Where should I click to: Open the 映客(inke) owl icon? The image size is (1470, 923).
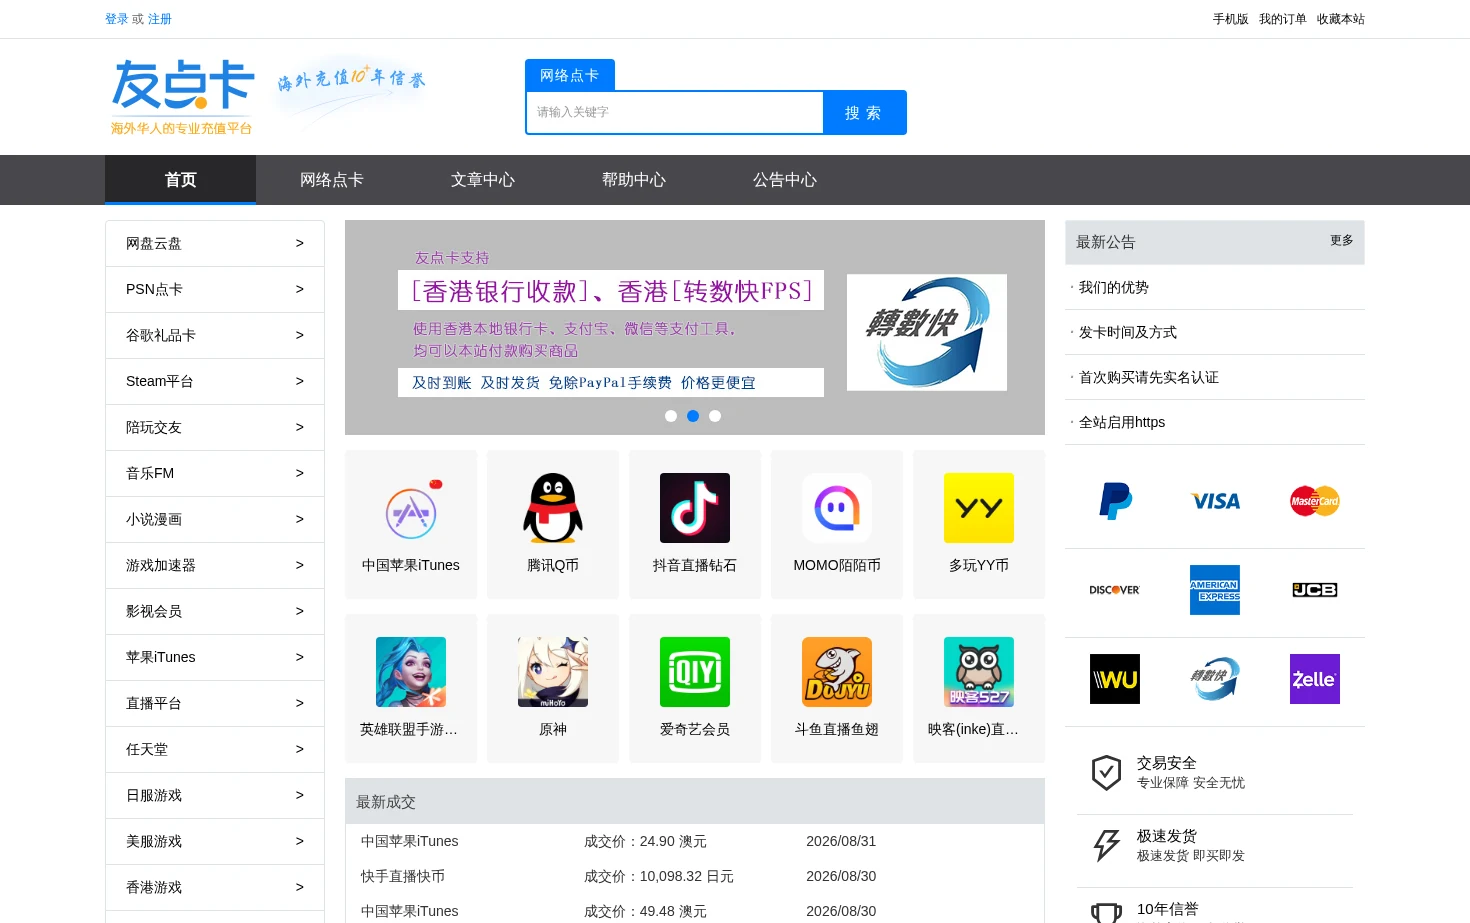click(979, 672)
